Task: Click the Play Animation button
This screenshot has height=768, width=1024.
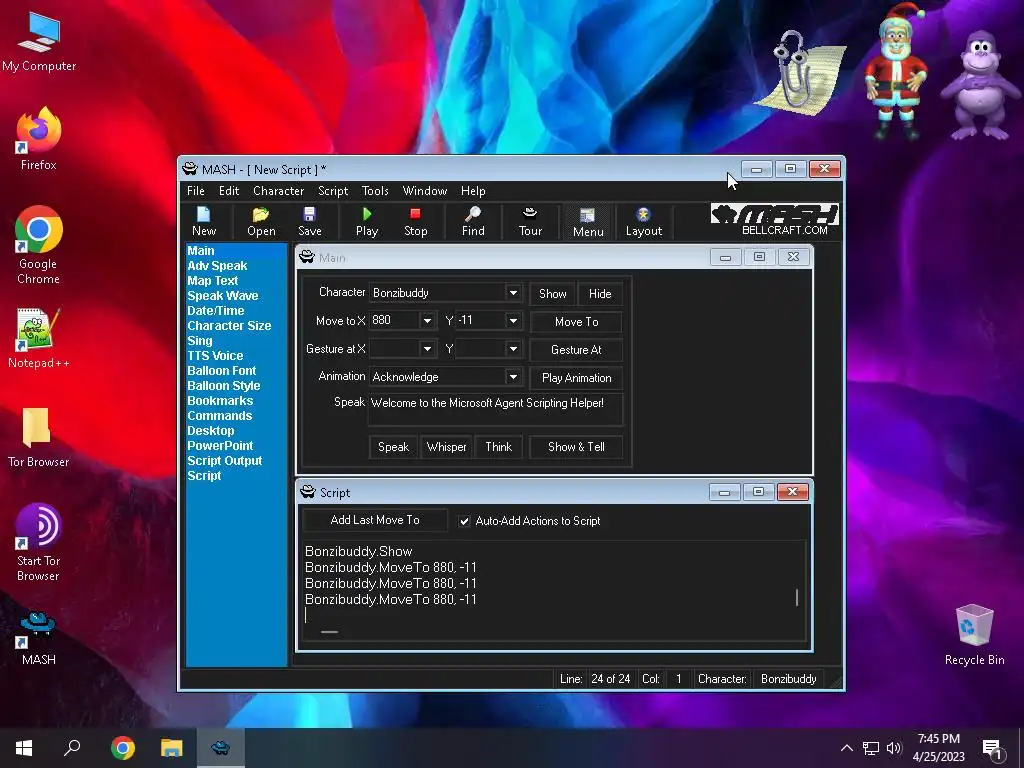Action: (576, 378)
